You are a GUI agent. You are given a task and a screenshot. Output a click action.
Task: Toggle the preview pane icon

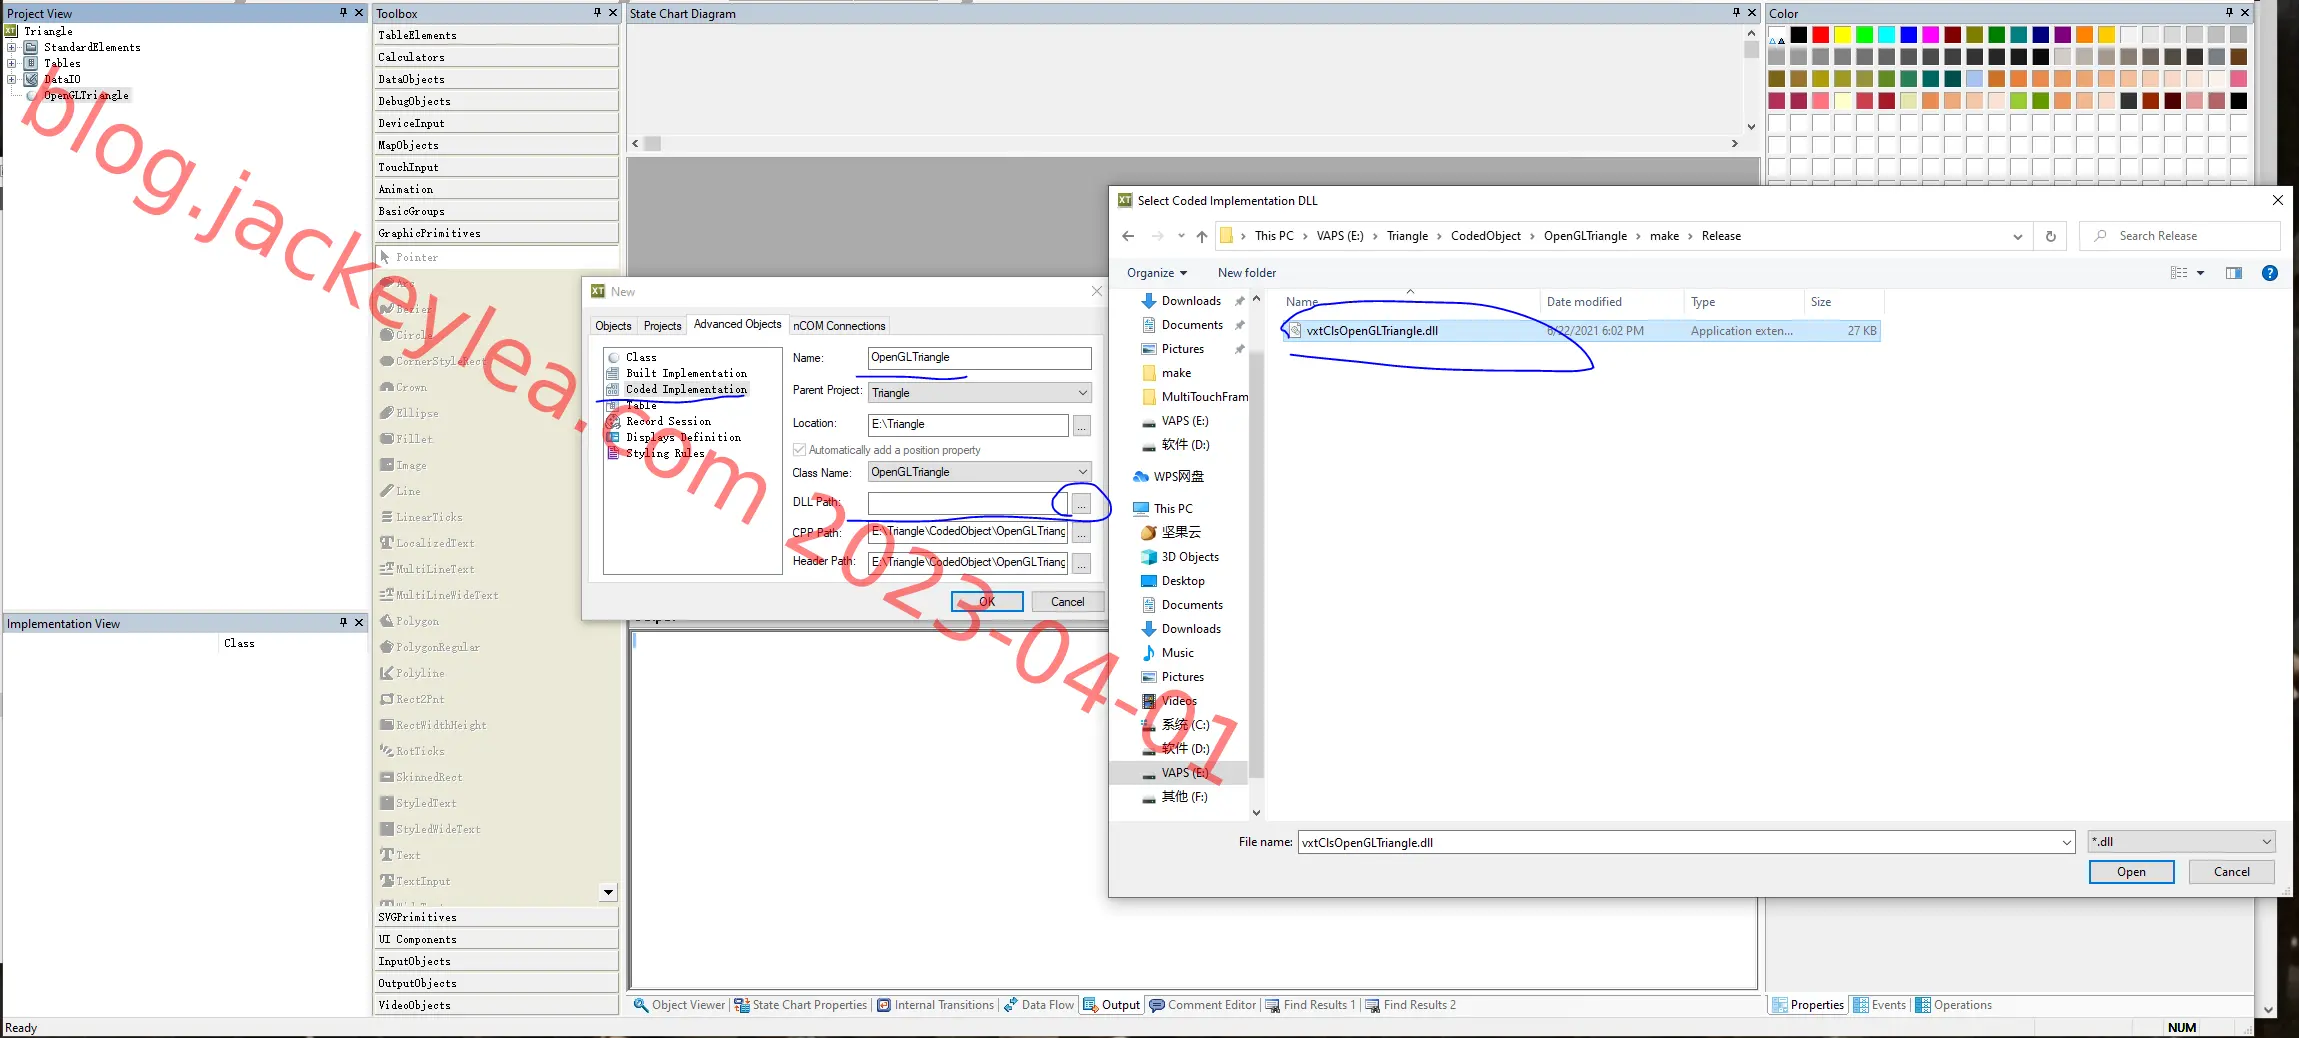coord(2233,273)
